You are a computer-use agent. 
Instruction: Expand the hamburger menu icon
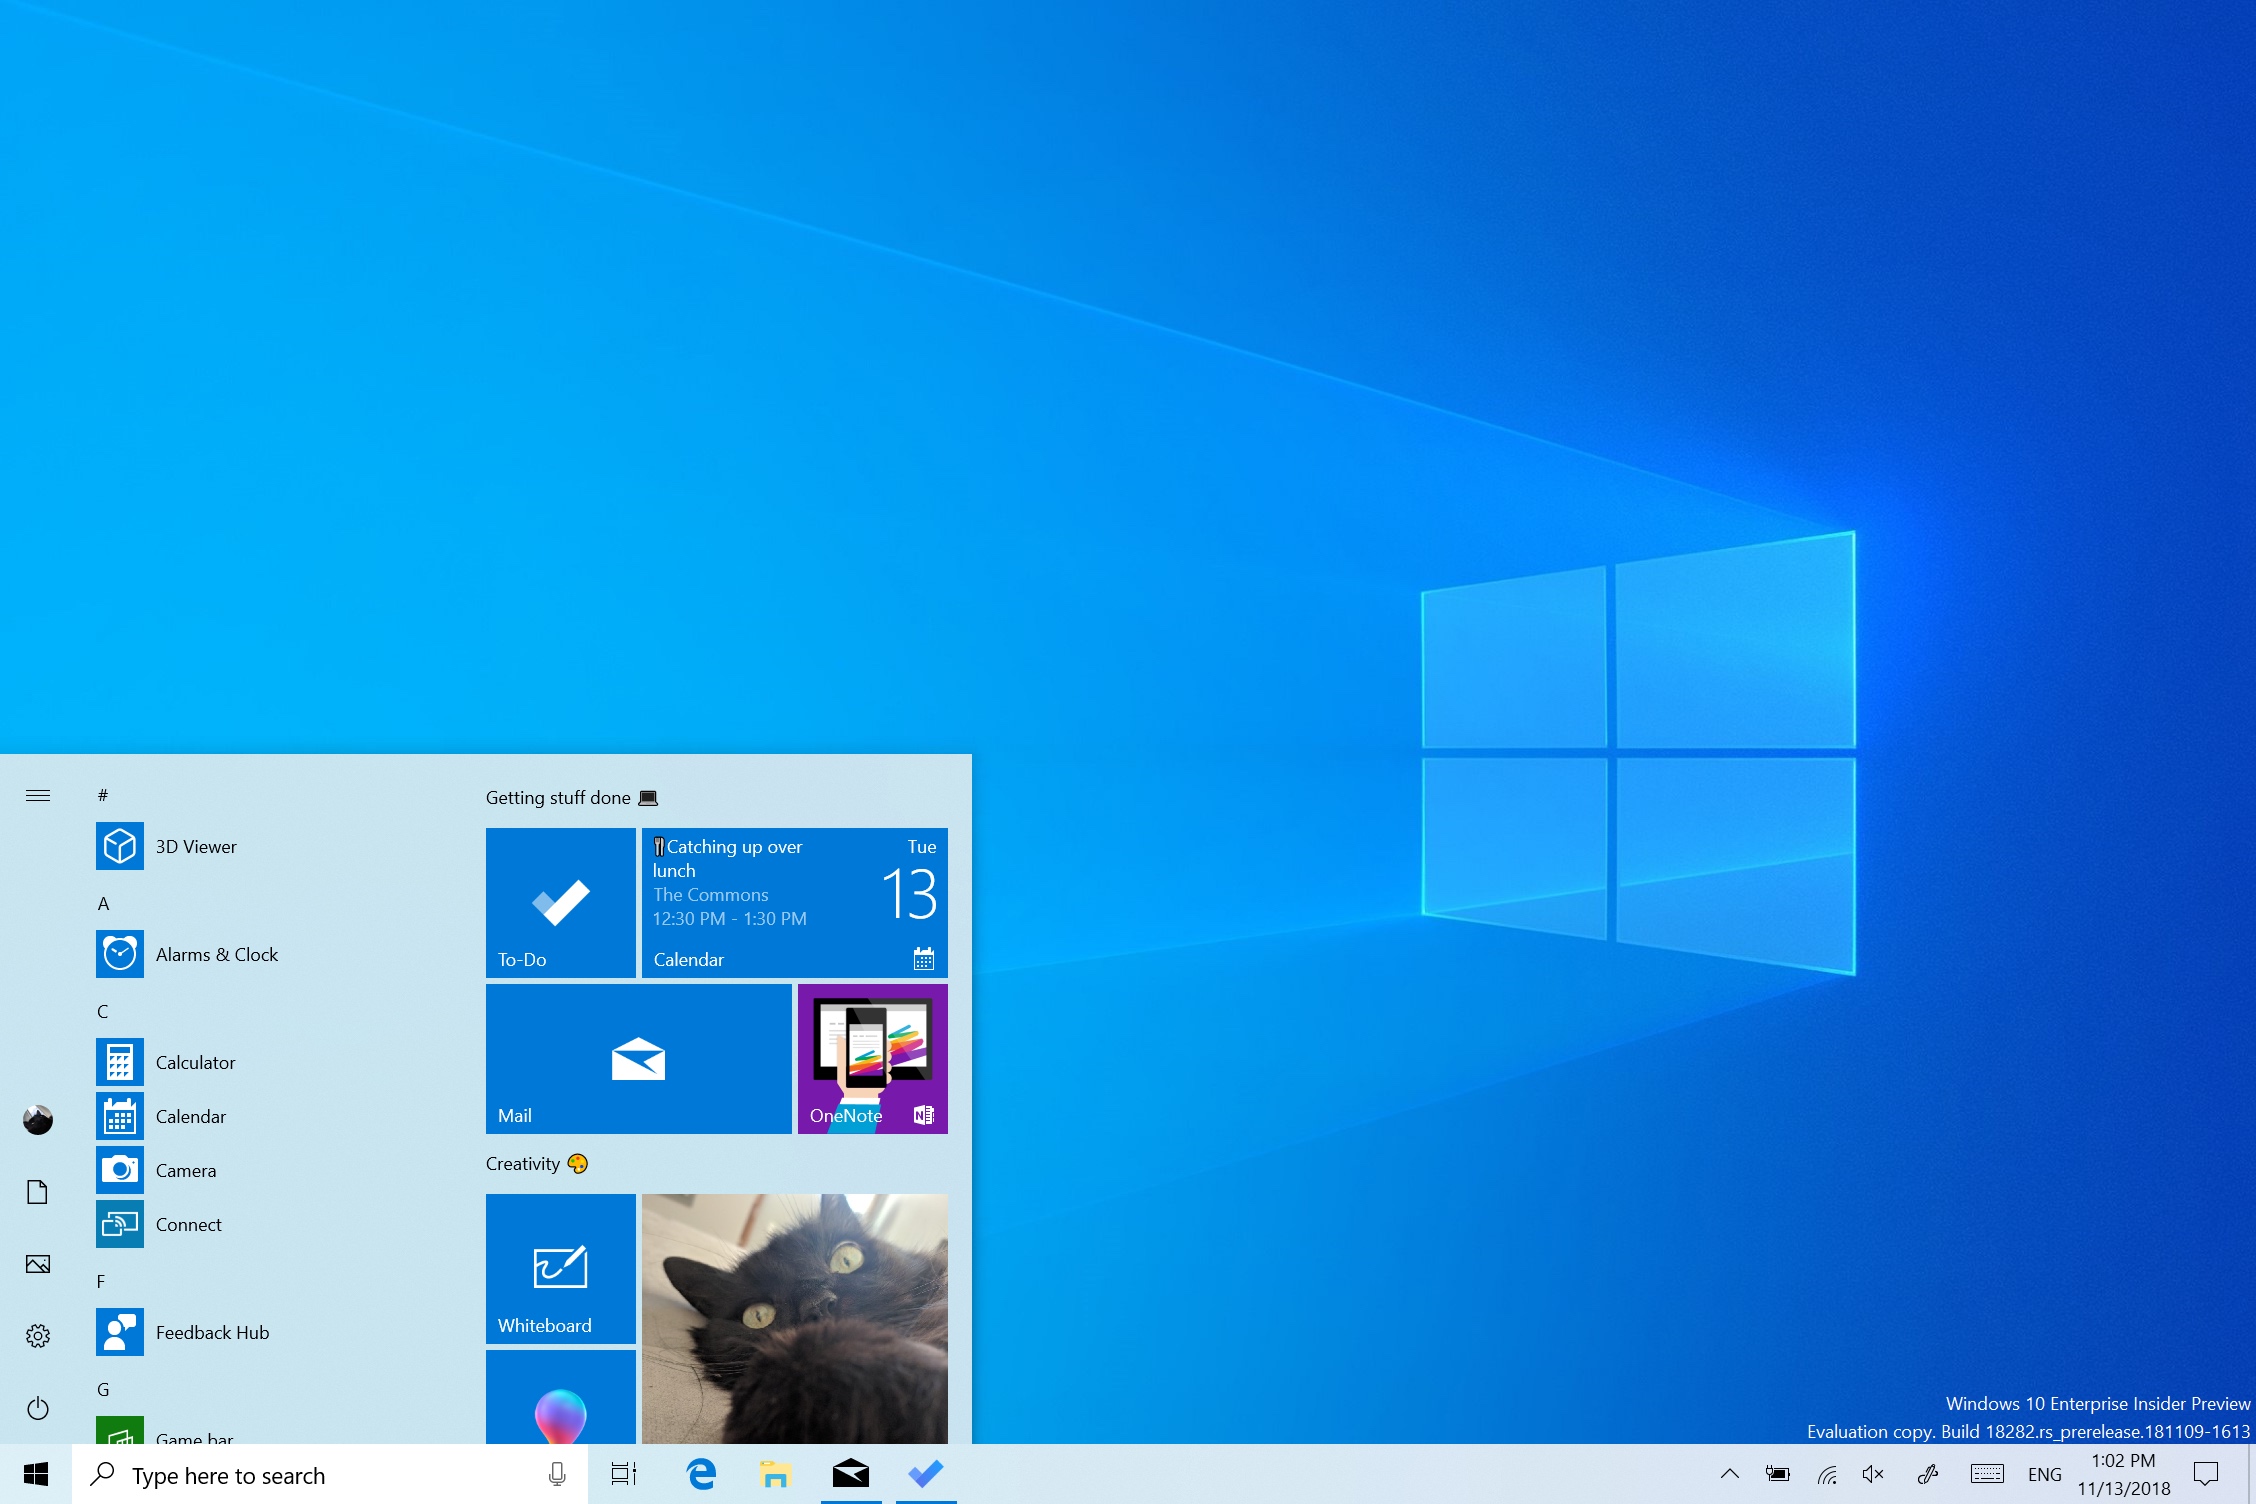click(37, 796)
